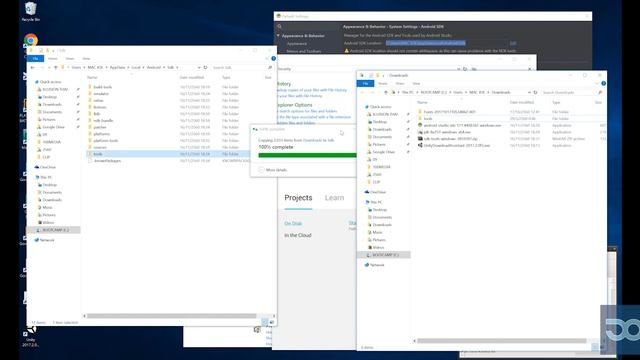Click the Sdk window horizontal scrollbar
Viewport: 640px width, 360px height.
pyautogui.click(x=171, y=316)
